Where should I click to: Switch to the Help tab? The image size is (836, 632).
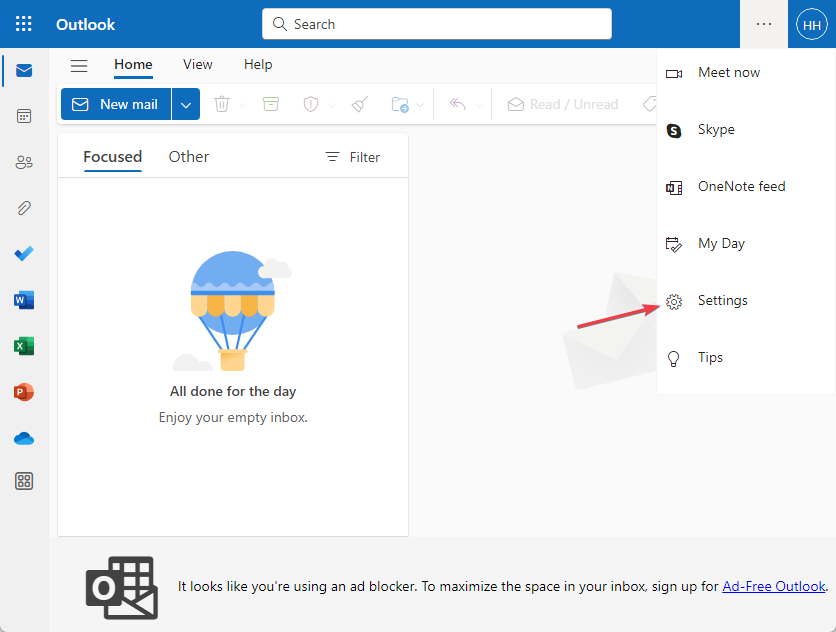(x=258, y=65)
